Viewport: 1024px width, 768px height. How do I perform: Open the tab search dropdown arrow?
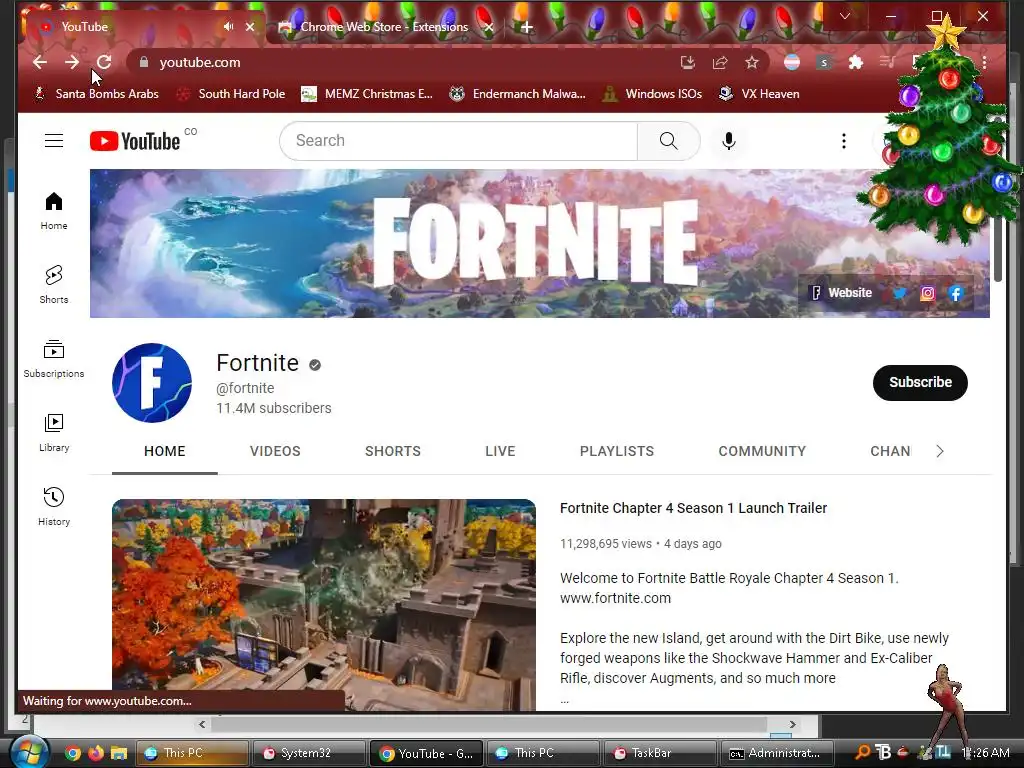click(x=844, y=16)
